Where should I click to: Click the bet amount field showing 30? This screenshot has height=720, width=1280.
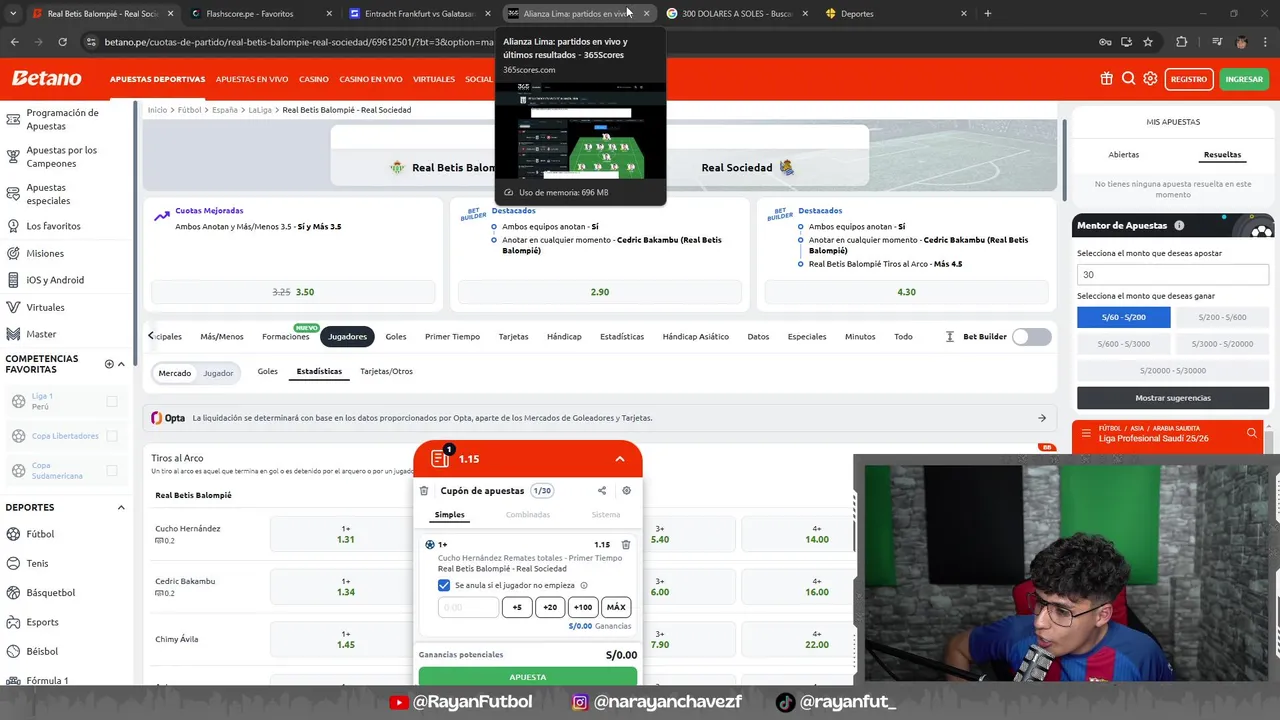[x=1173, y=274]
